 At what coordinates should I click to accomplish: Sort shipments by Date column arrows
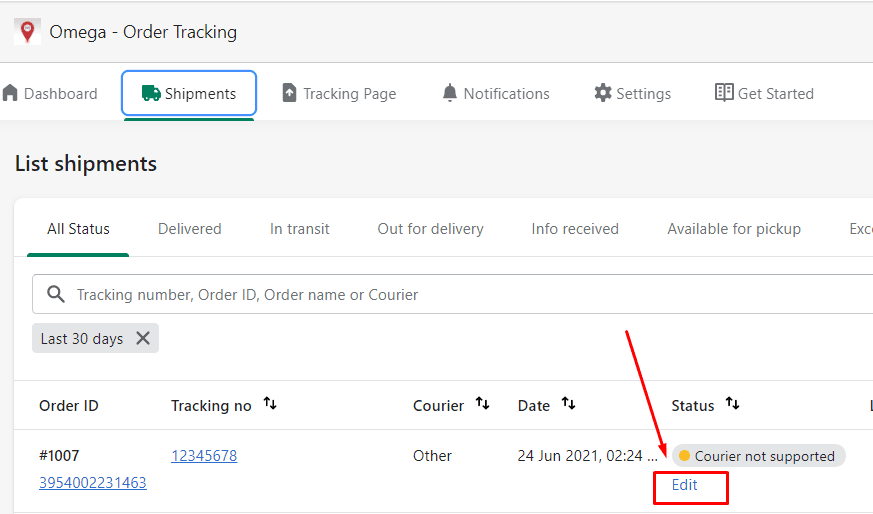(x=568, y=404)
